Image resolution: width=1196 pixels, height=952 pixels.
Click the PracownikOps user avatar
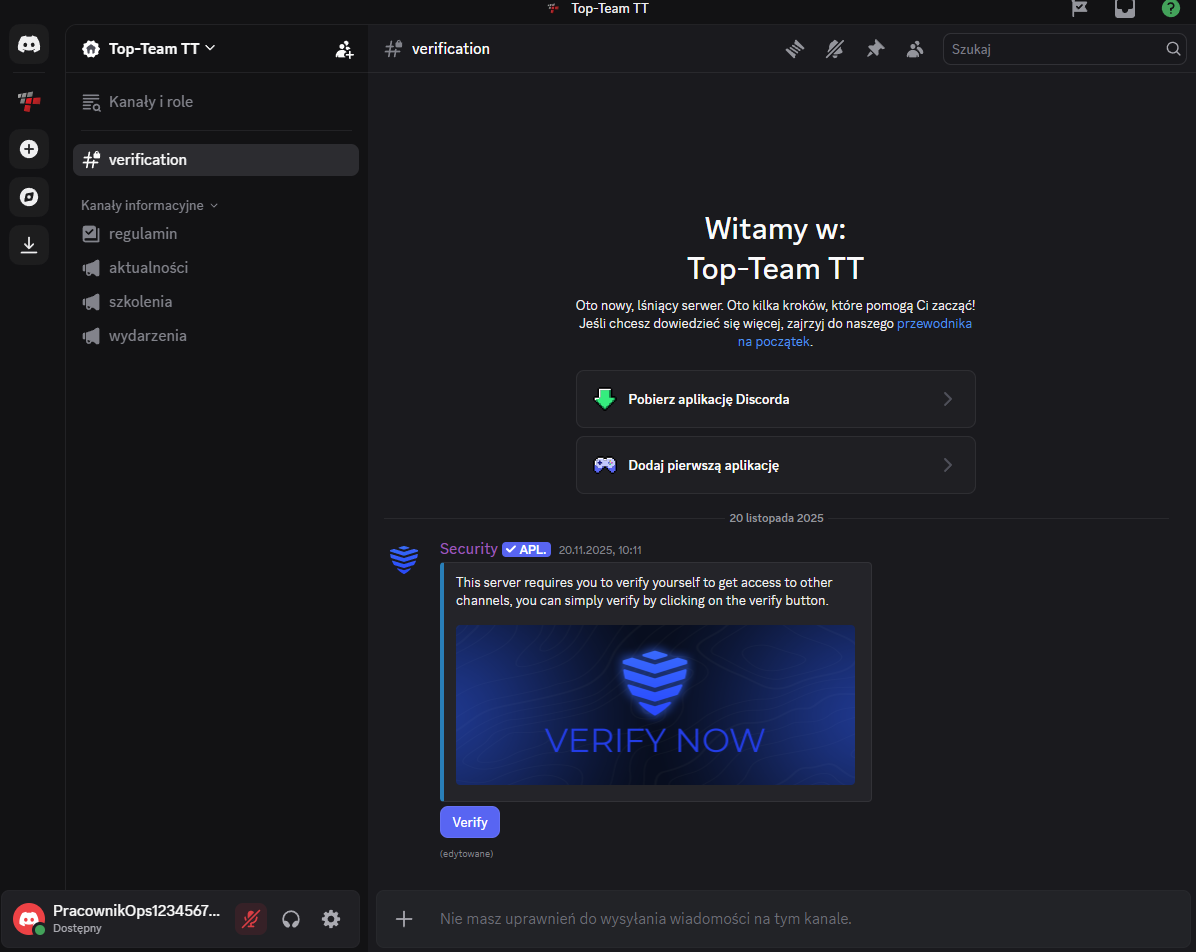[29, 918]
